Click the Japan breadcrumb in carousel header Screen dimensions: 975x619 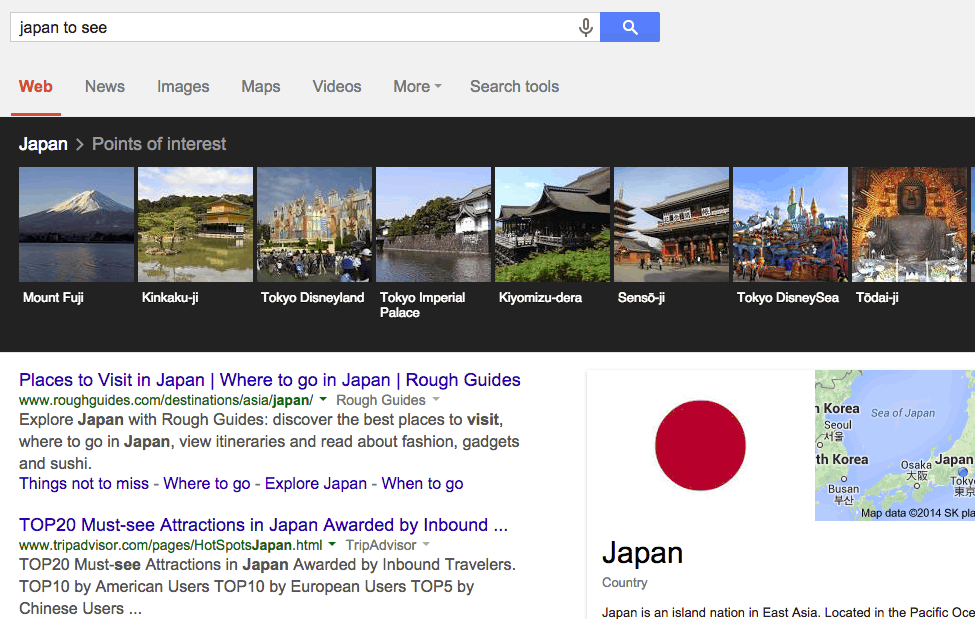click(43, 144)
